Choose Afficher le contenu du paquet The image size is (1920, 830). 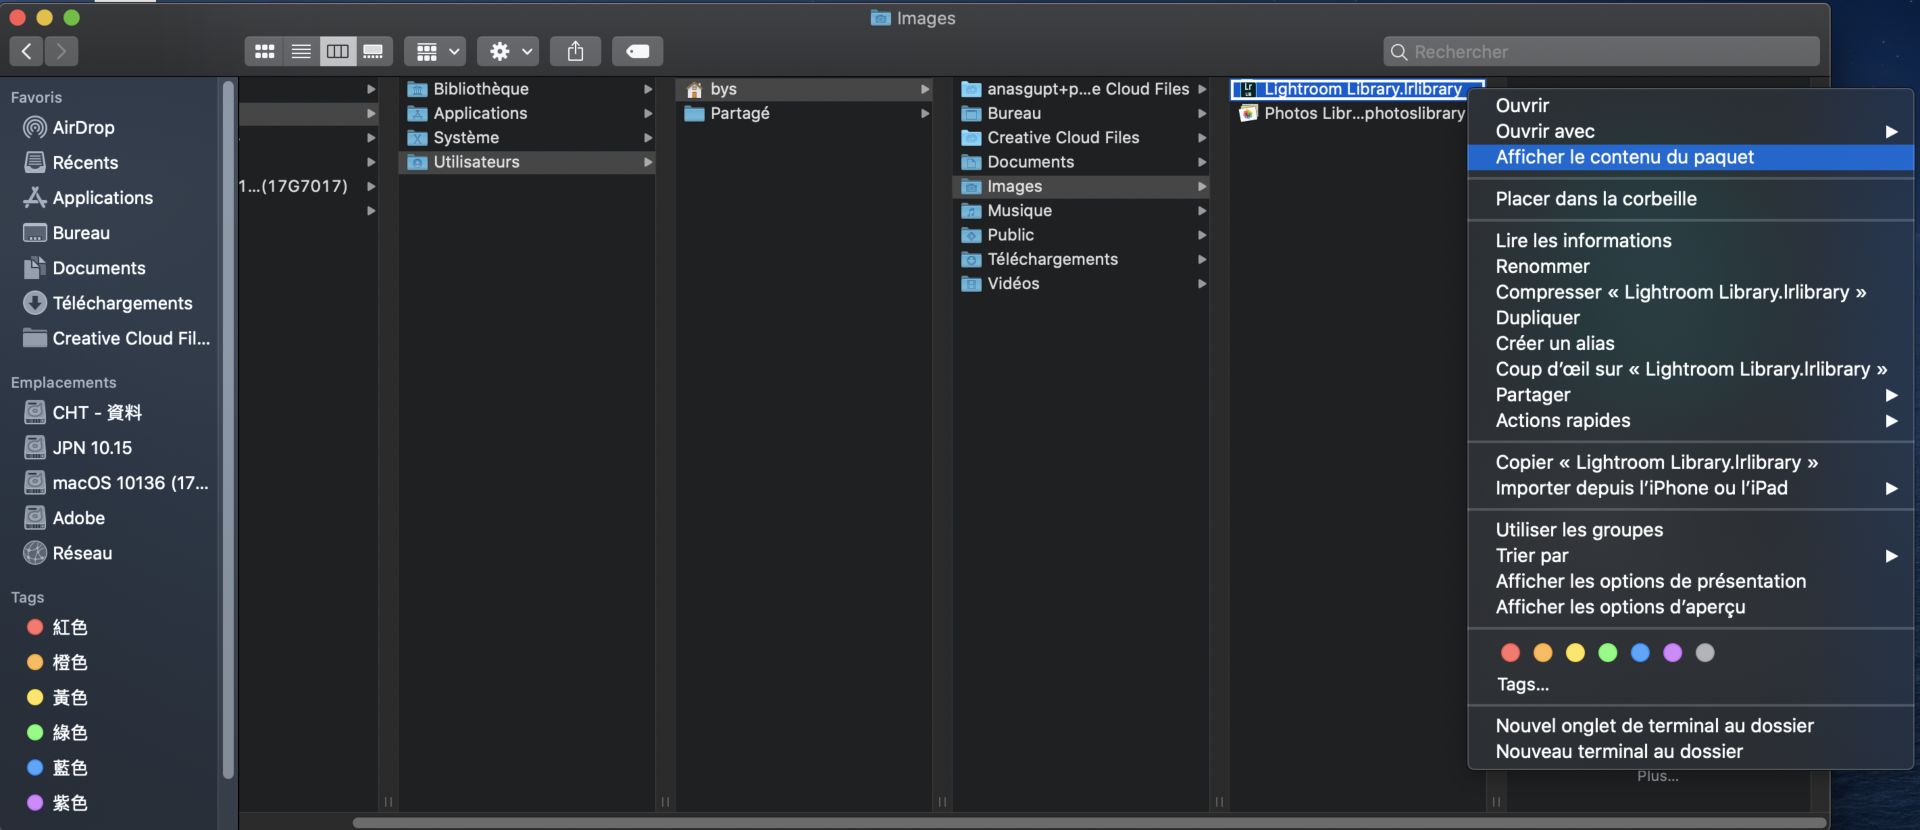(x=1690, y=157)
